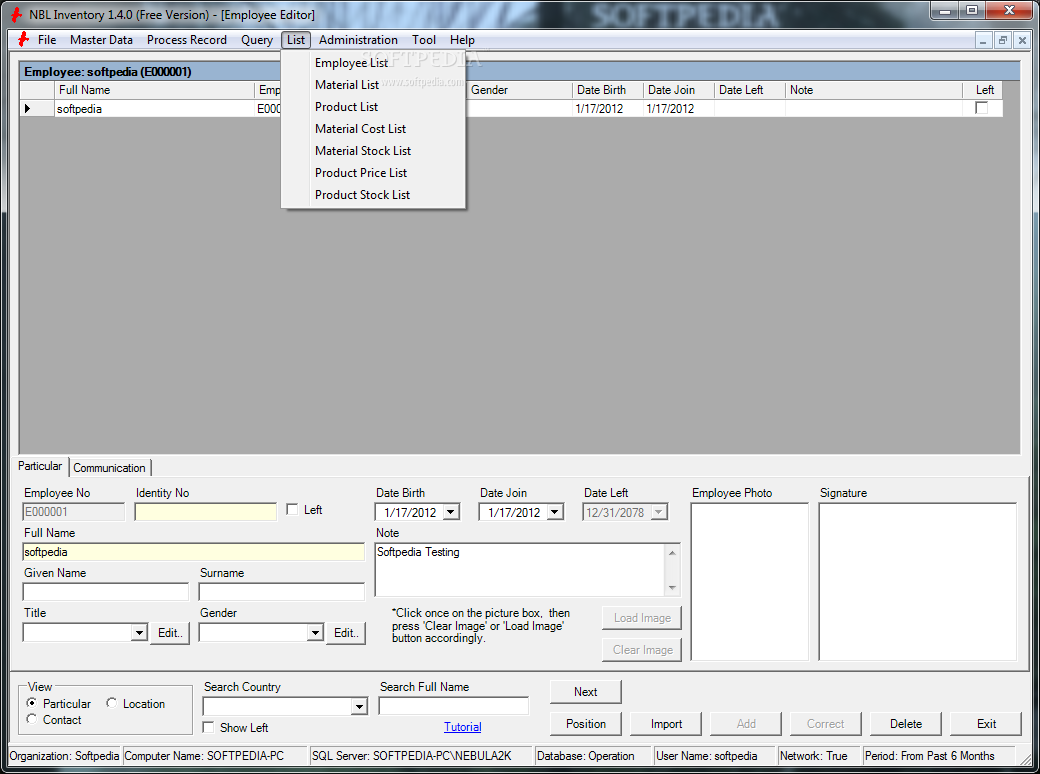Viewport: 1040px width, 774px height.
Task: Click the Date Birth column header
Action: point(608,90)
